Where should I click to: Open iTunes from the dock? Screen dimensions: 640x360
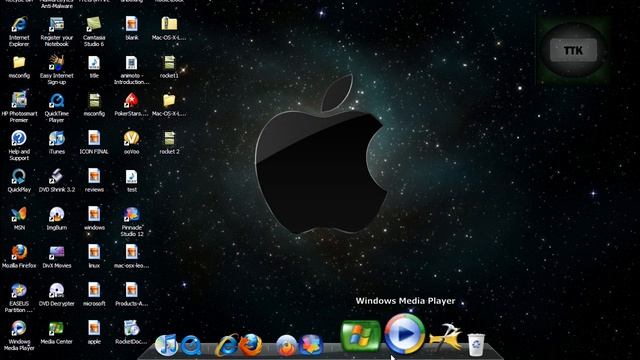166,345
